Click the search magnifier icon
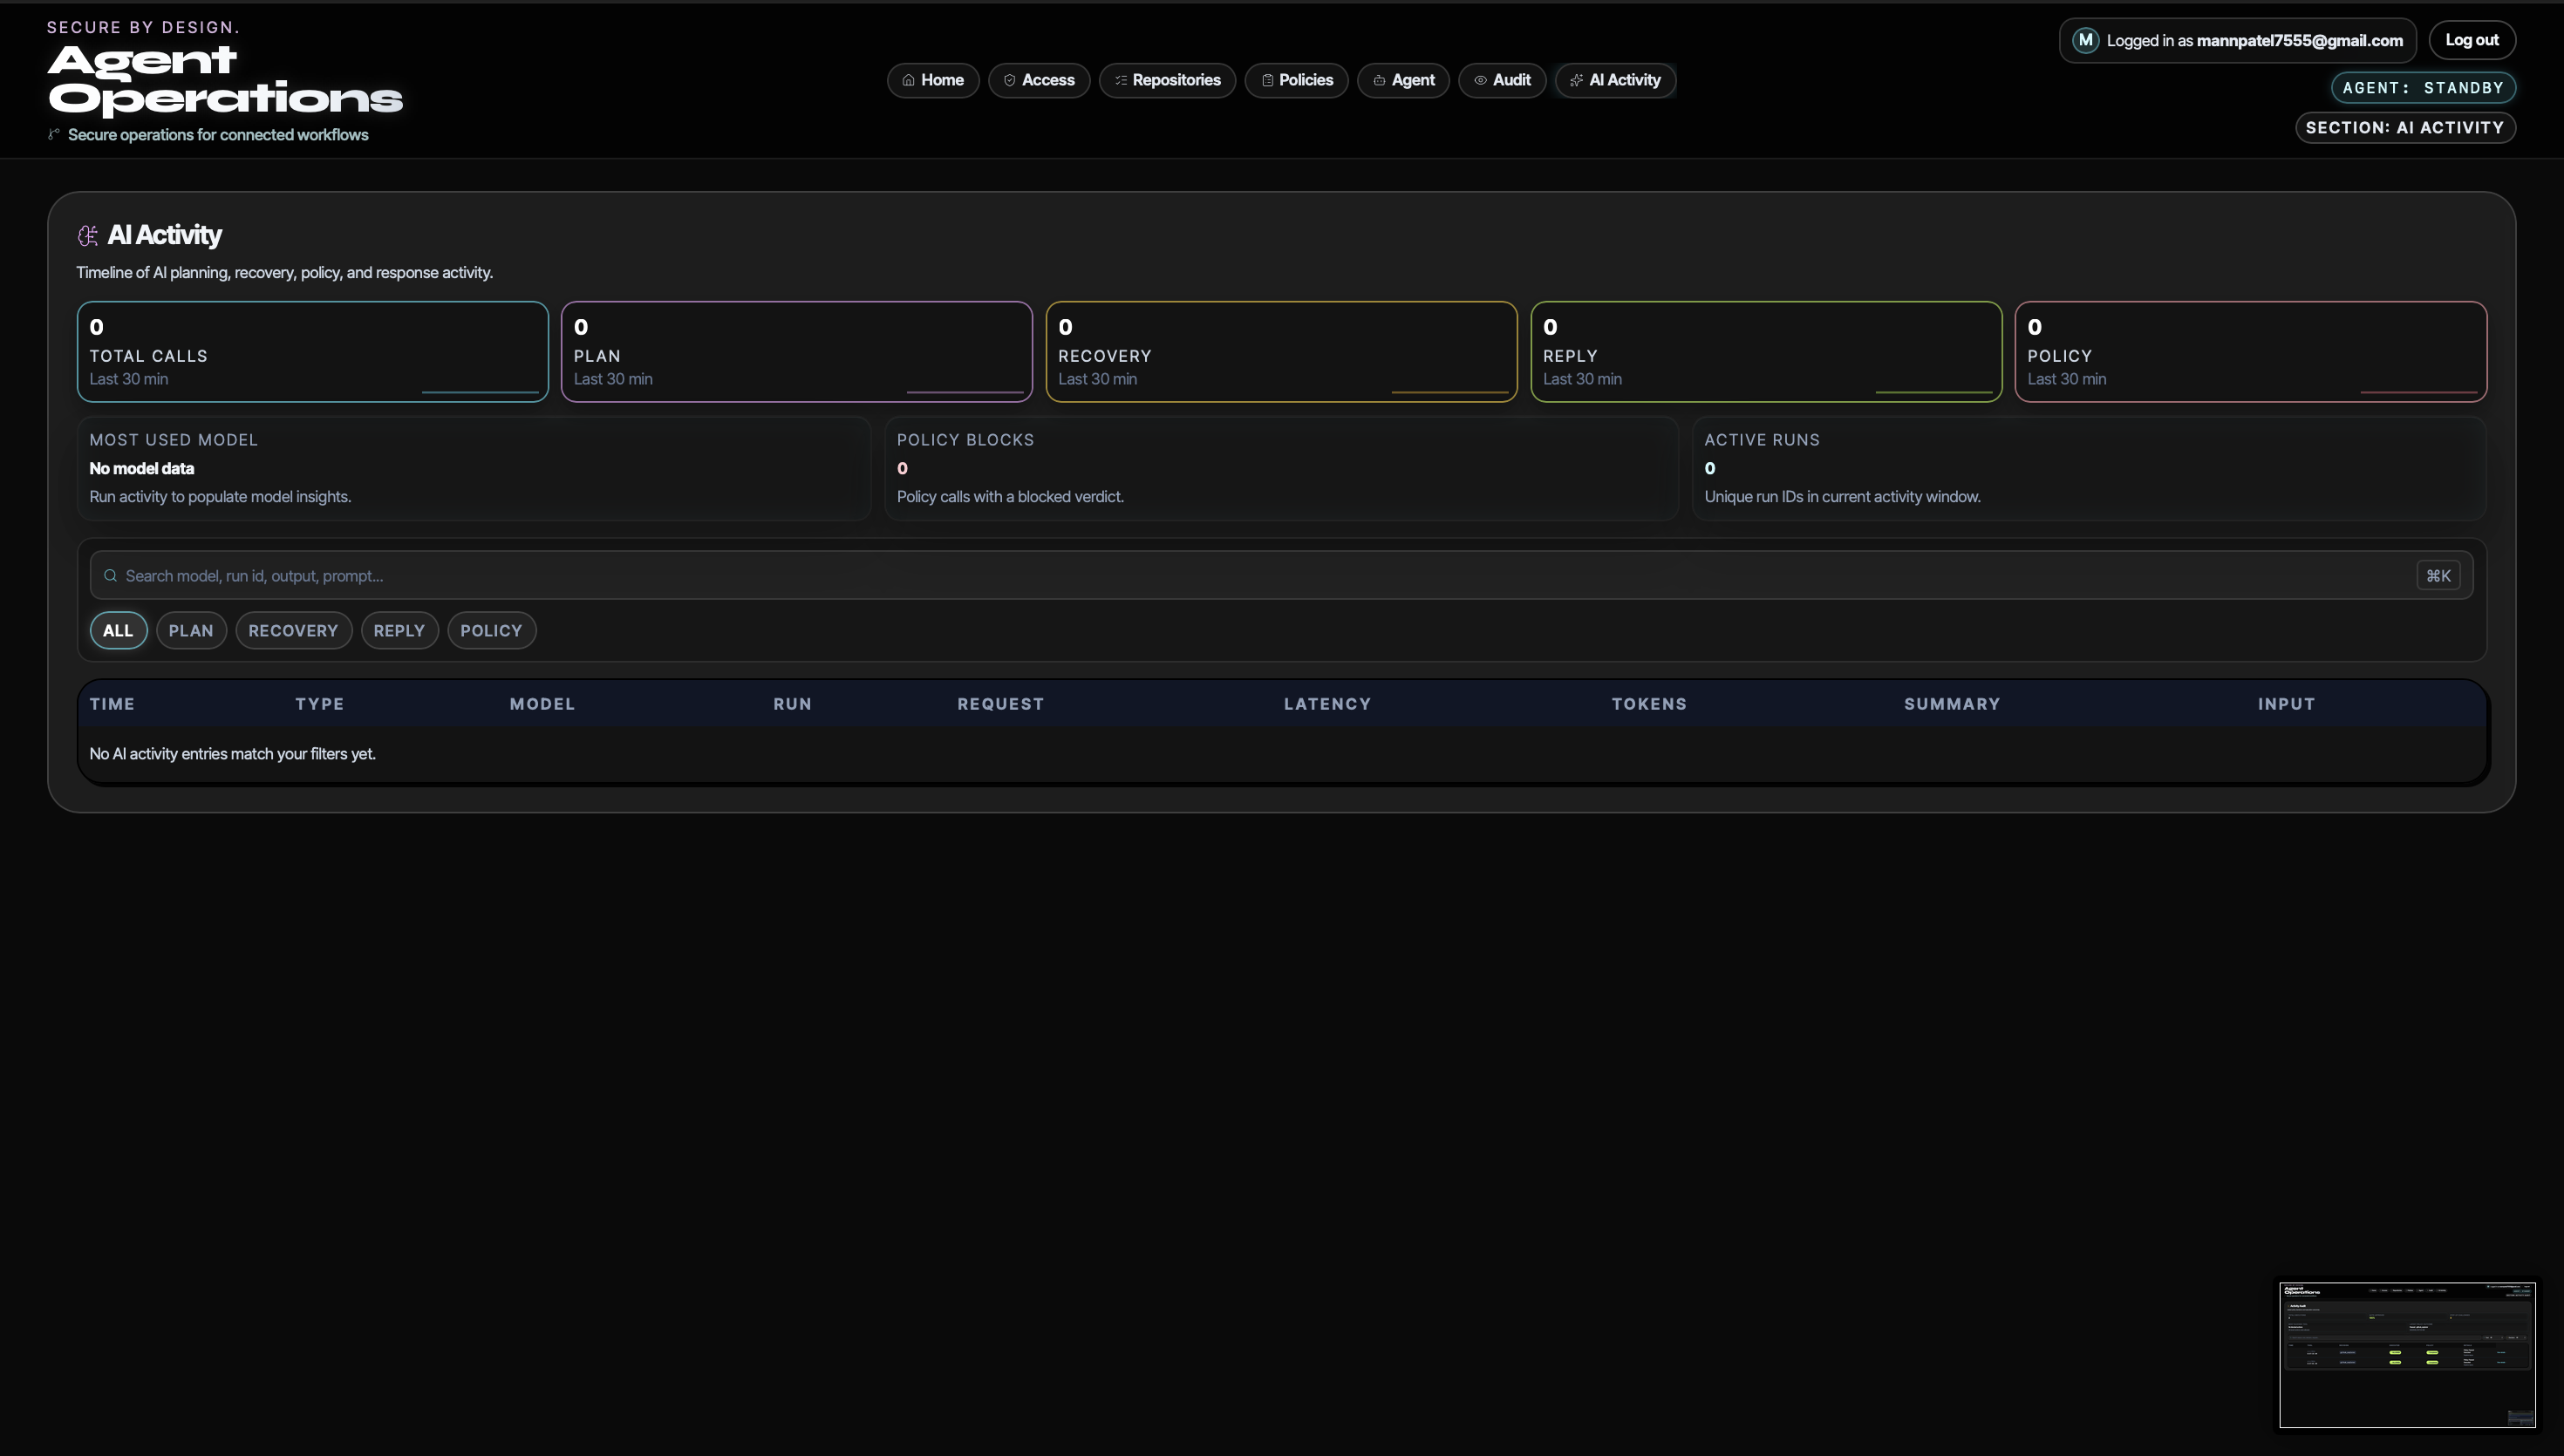 [x=110, y=575]
